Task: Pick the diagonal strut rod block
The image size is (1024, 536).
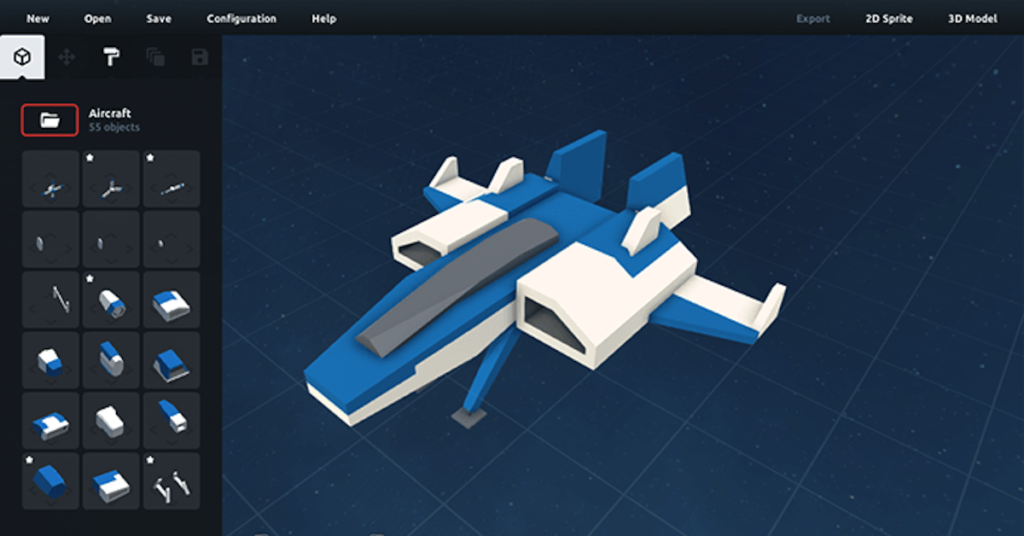Action: tap(51, 300)
